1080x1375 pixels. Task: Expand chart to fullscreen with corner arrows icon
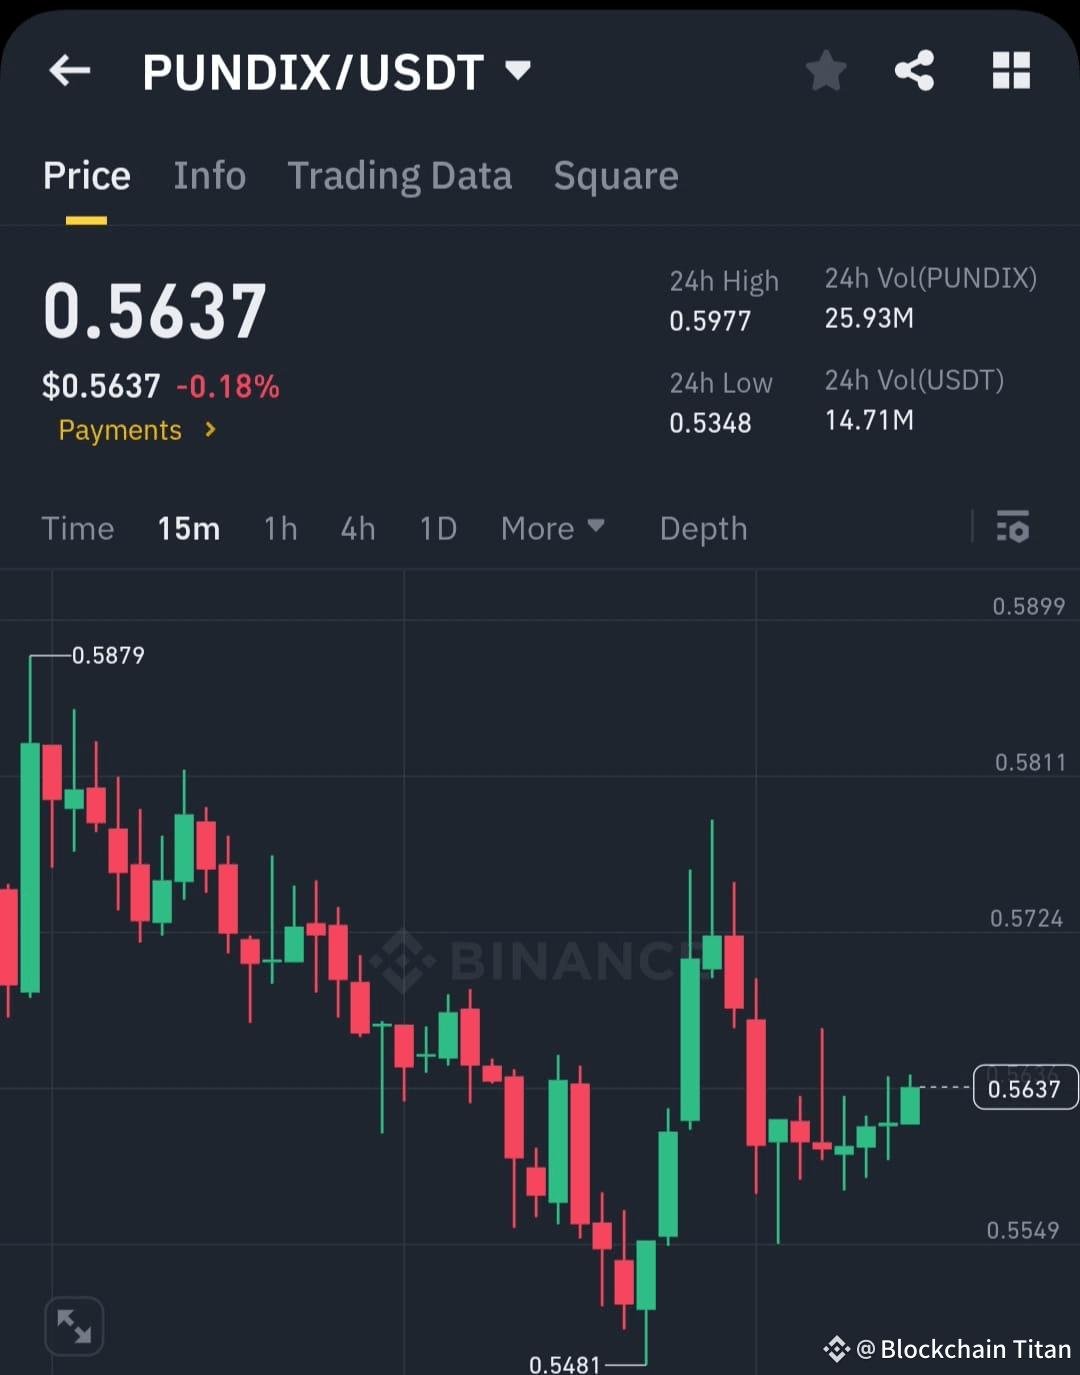[x=74, y=1324]
